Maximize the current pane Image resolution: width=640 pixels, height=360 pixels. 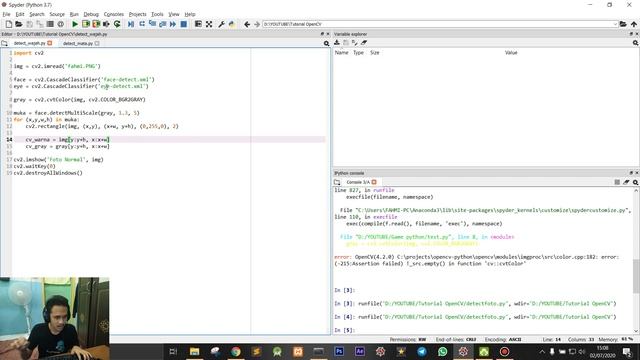pos(198,24)
